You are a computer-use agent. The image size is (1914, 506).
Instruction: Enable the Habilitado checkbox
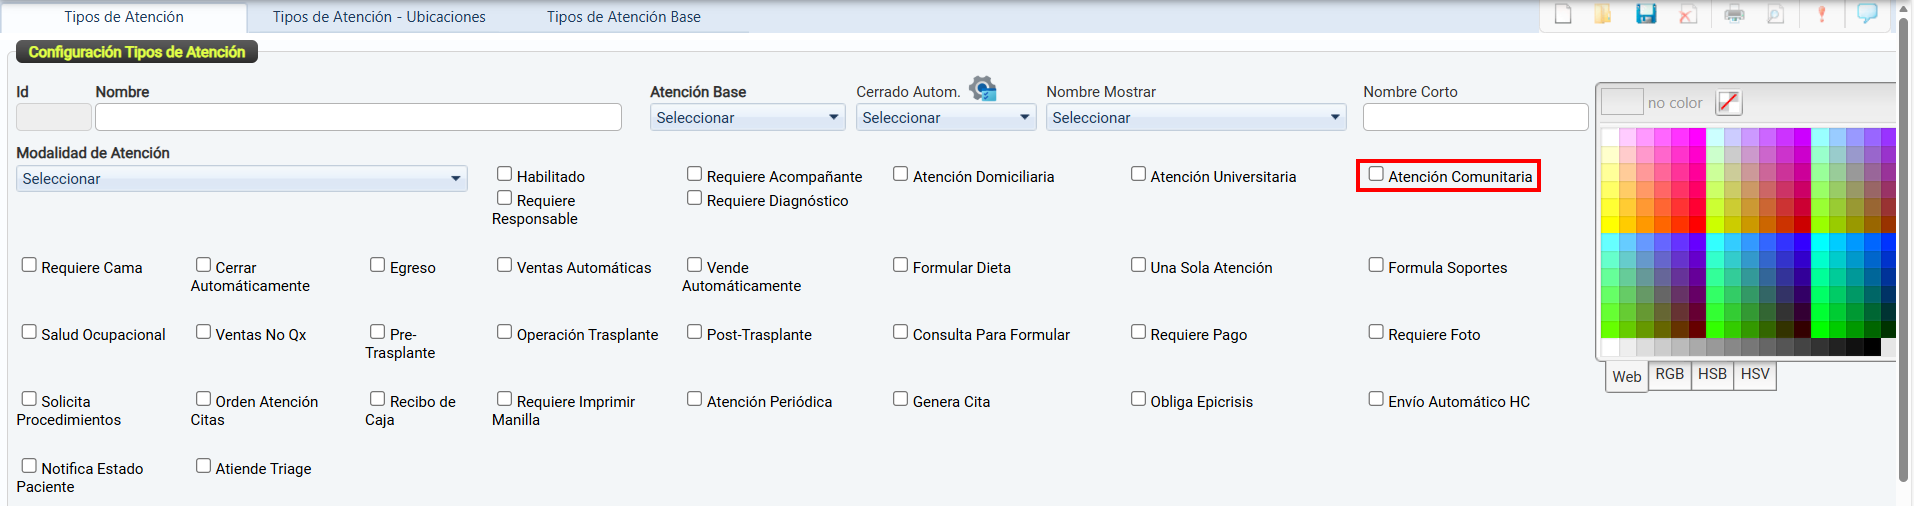(x=505, y=174)
